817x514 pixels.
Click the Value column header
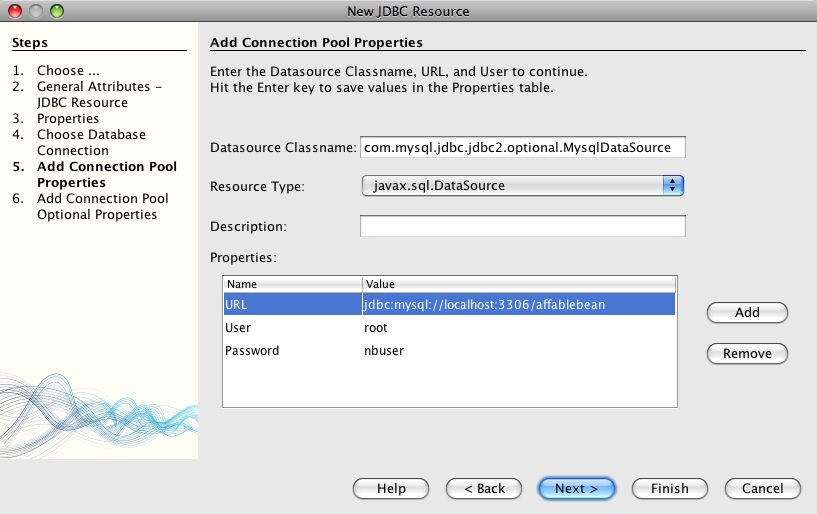tap(519, 284)
